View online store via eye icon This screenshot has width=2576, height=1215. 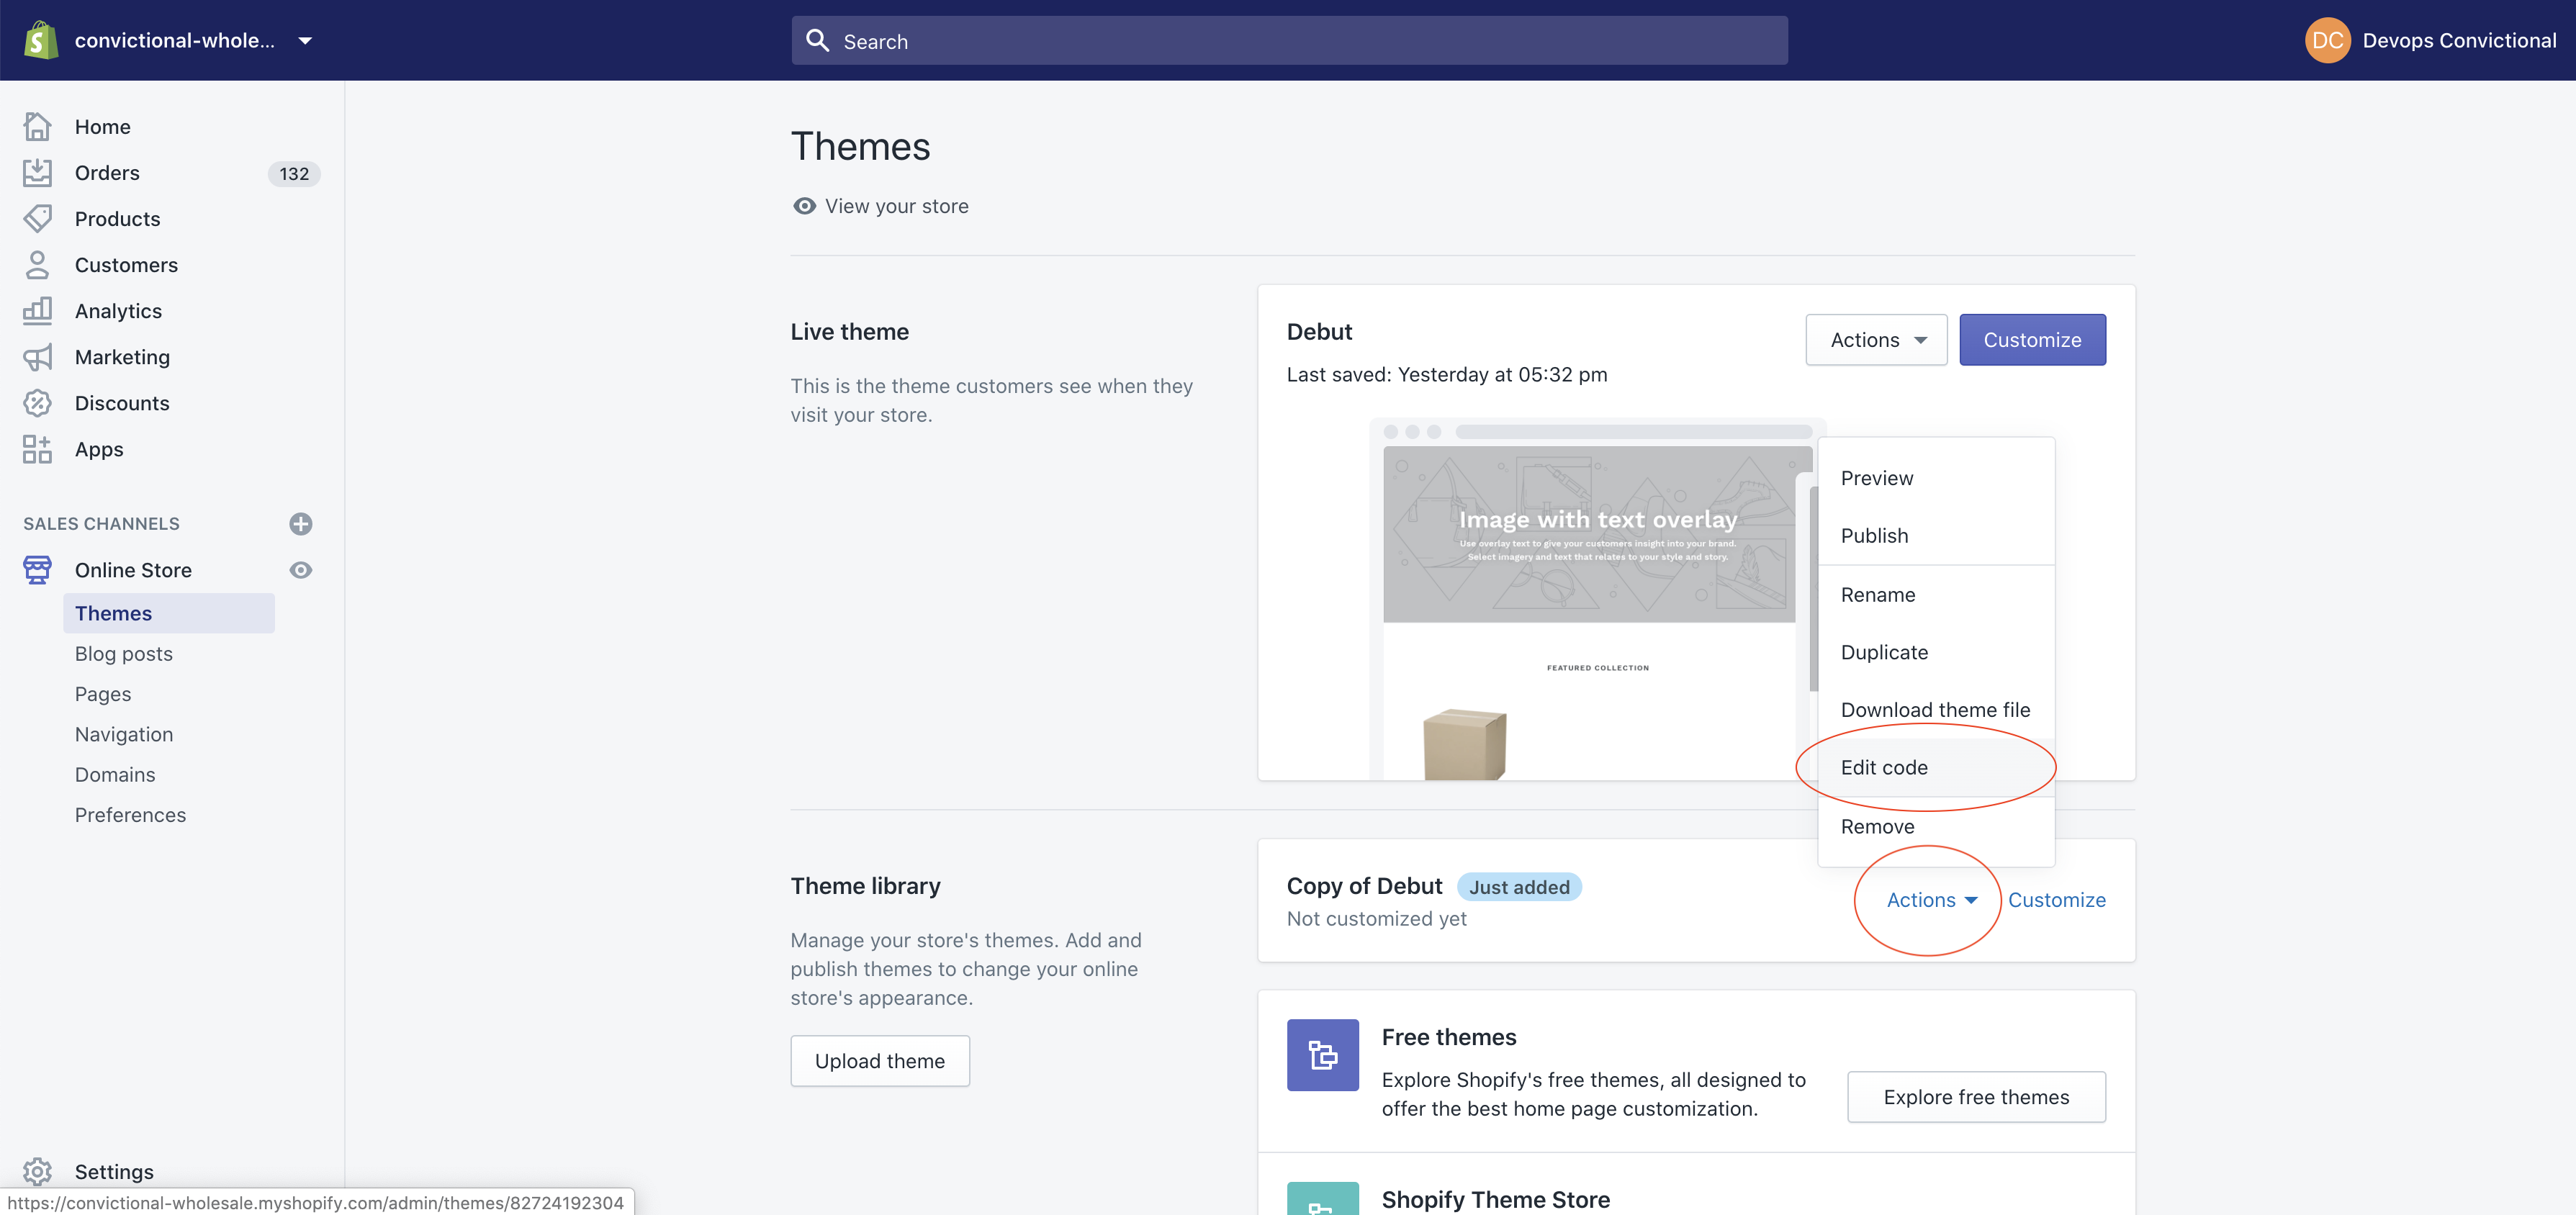pos(301,570)
